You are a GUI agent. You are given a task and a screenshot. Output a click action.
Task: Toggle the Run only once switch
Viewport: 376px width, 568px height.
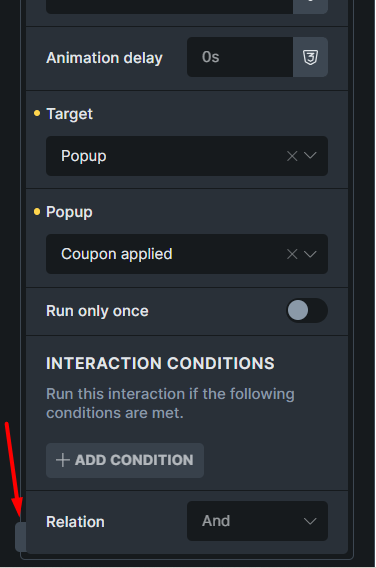click(x=307, y=310)
